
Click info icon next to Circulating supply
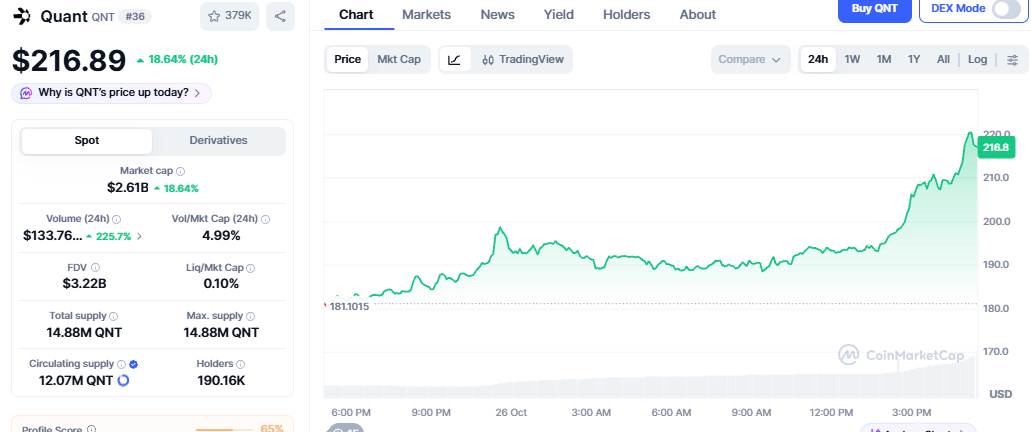(122, 364)
